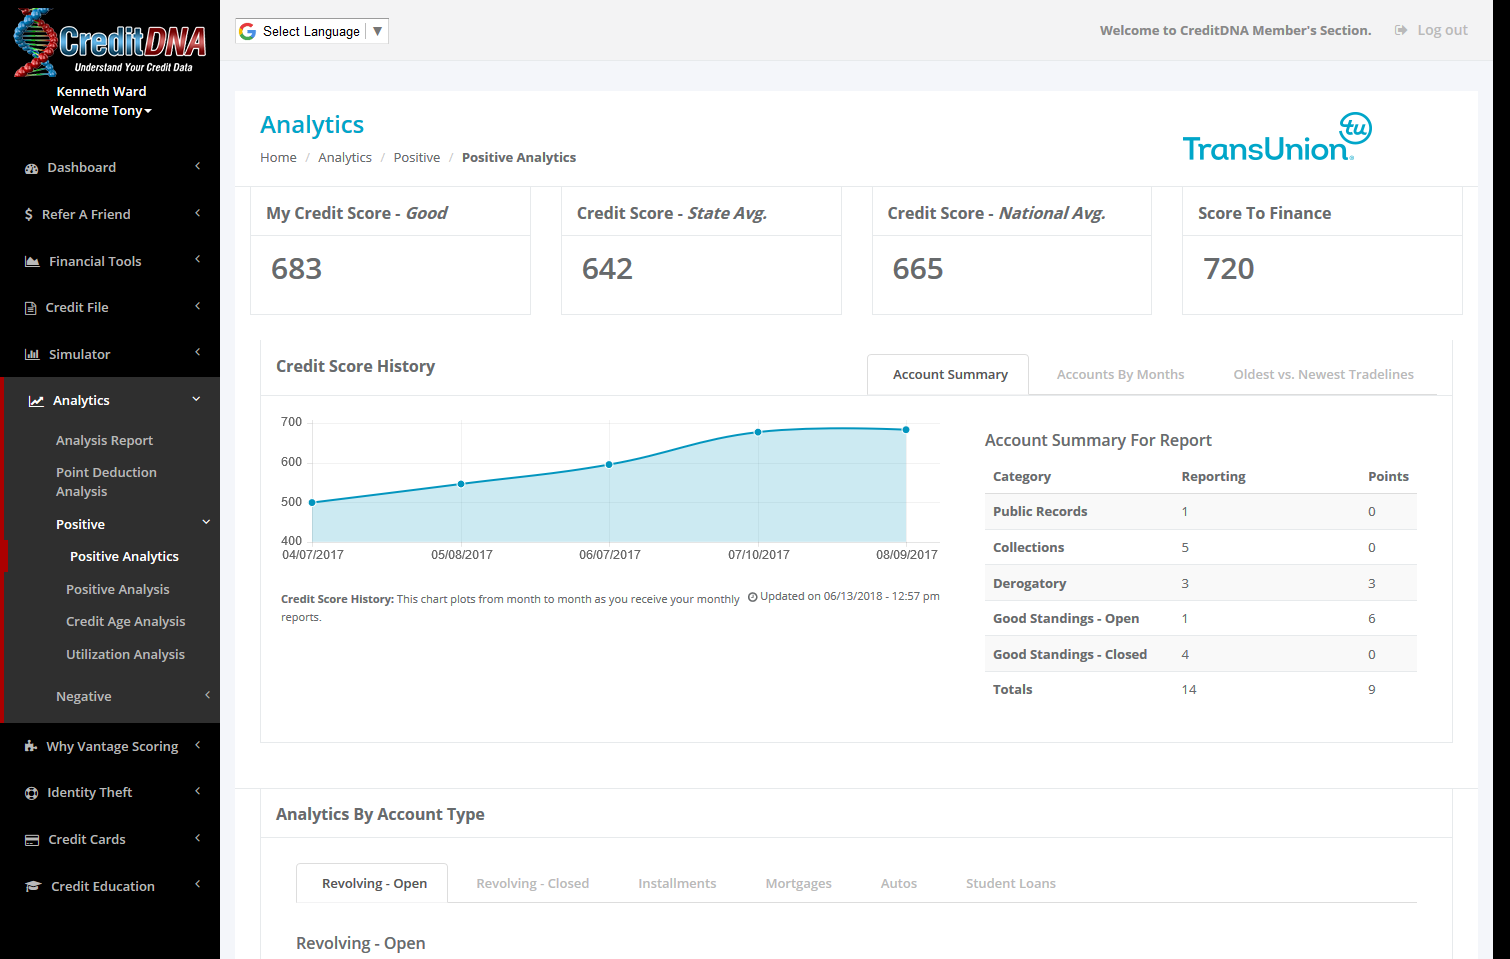Switch to the Mortgages tab
The width and height of the screenshot is (1510, 959).
tap(798, 884)
